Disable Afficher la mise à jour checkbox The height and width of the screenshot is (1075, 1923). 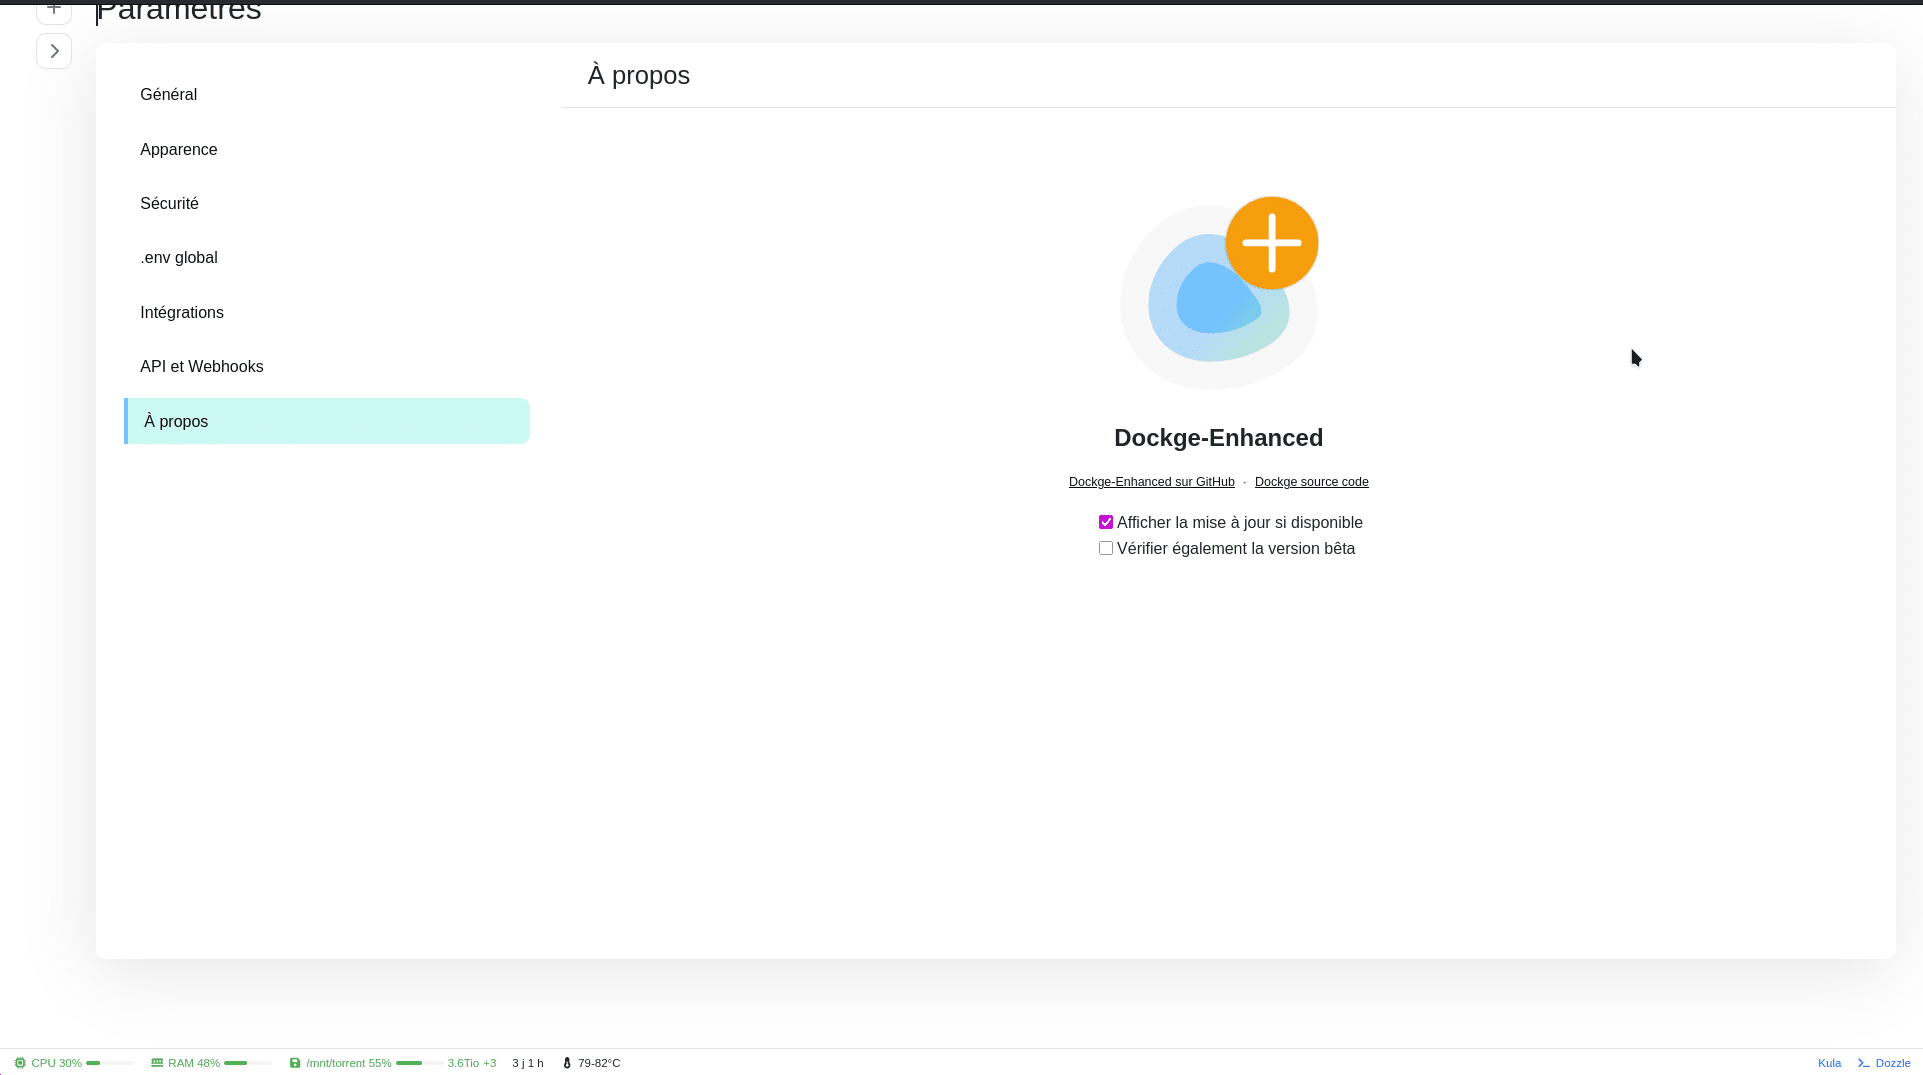point(1106,522)
